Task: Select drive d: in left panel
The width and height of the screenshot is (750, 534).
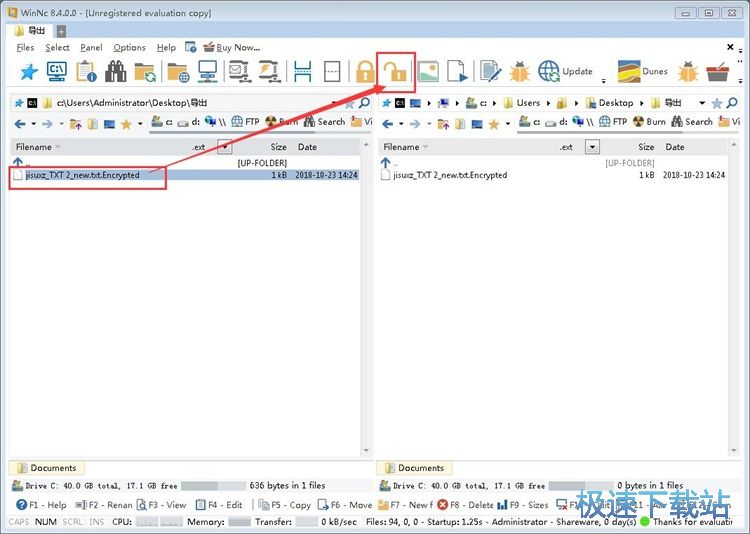Action: pyautogui.click(x=188, y=122)
